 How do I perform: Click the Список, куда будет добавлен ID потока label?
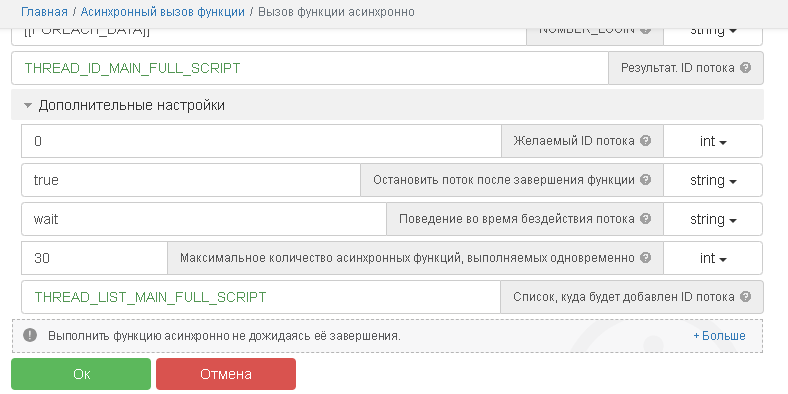(x=624, y=297)
